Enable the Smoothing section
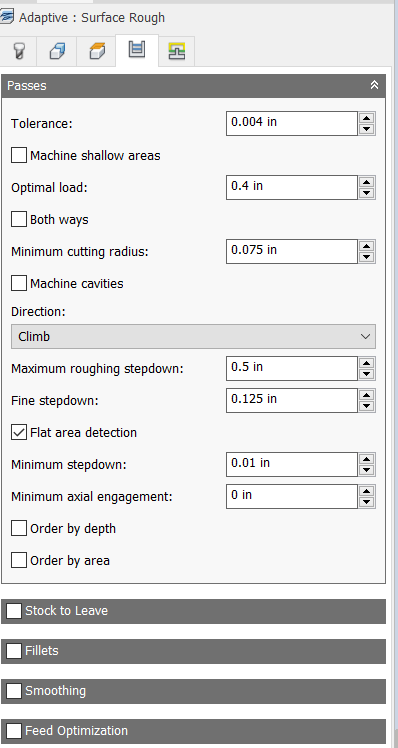 [x=14, y=691]
